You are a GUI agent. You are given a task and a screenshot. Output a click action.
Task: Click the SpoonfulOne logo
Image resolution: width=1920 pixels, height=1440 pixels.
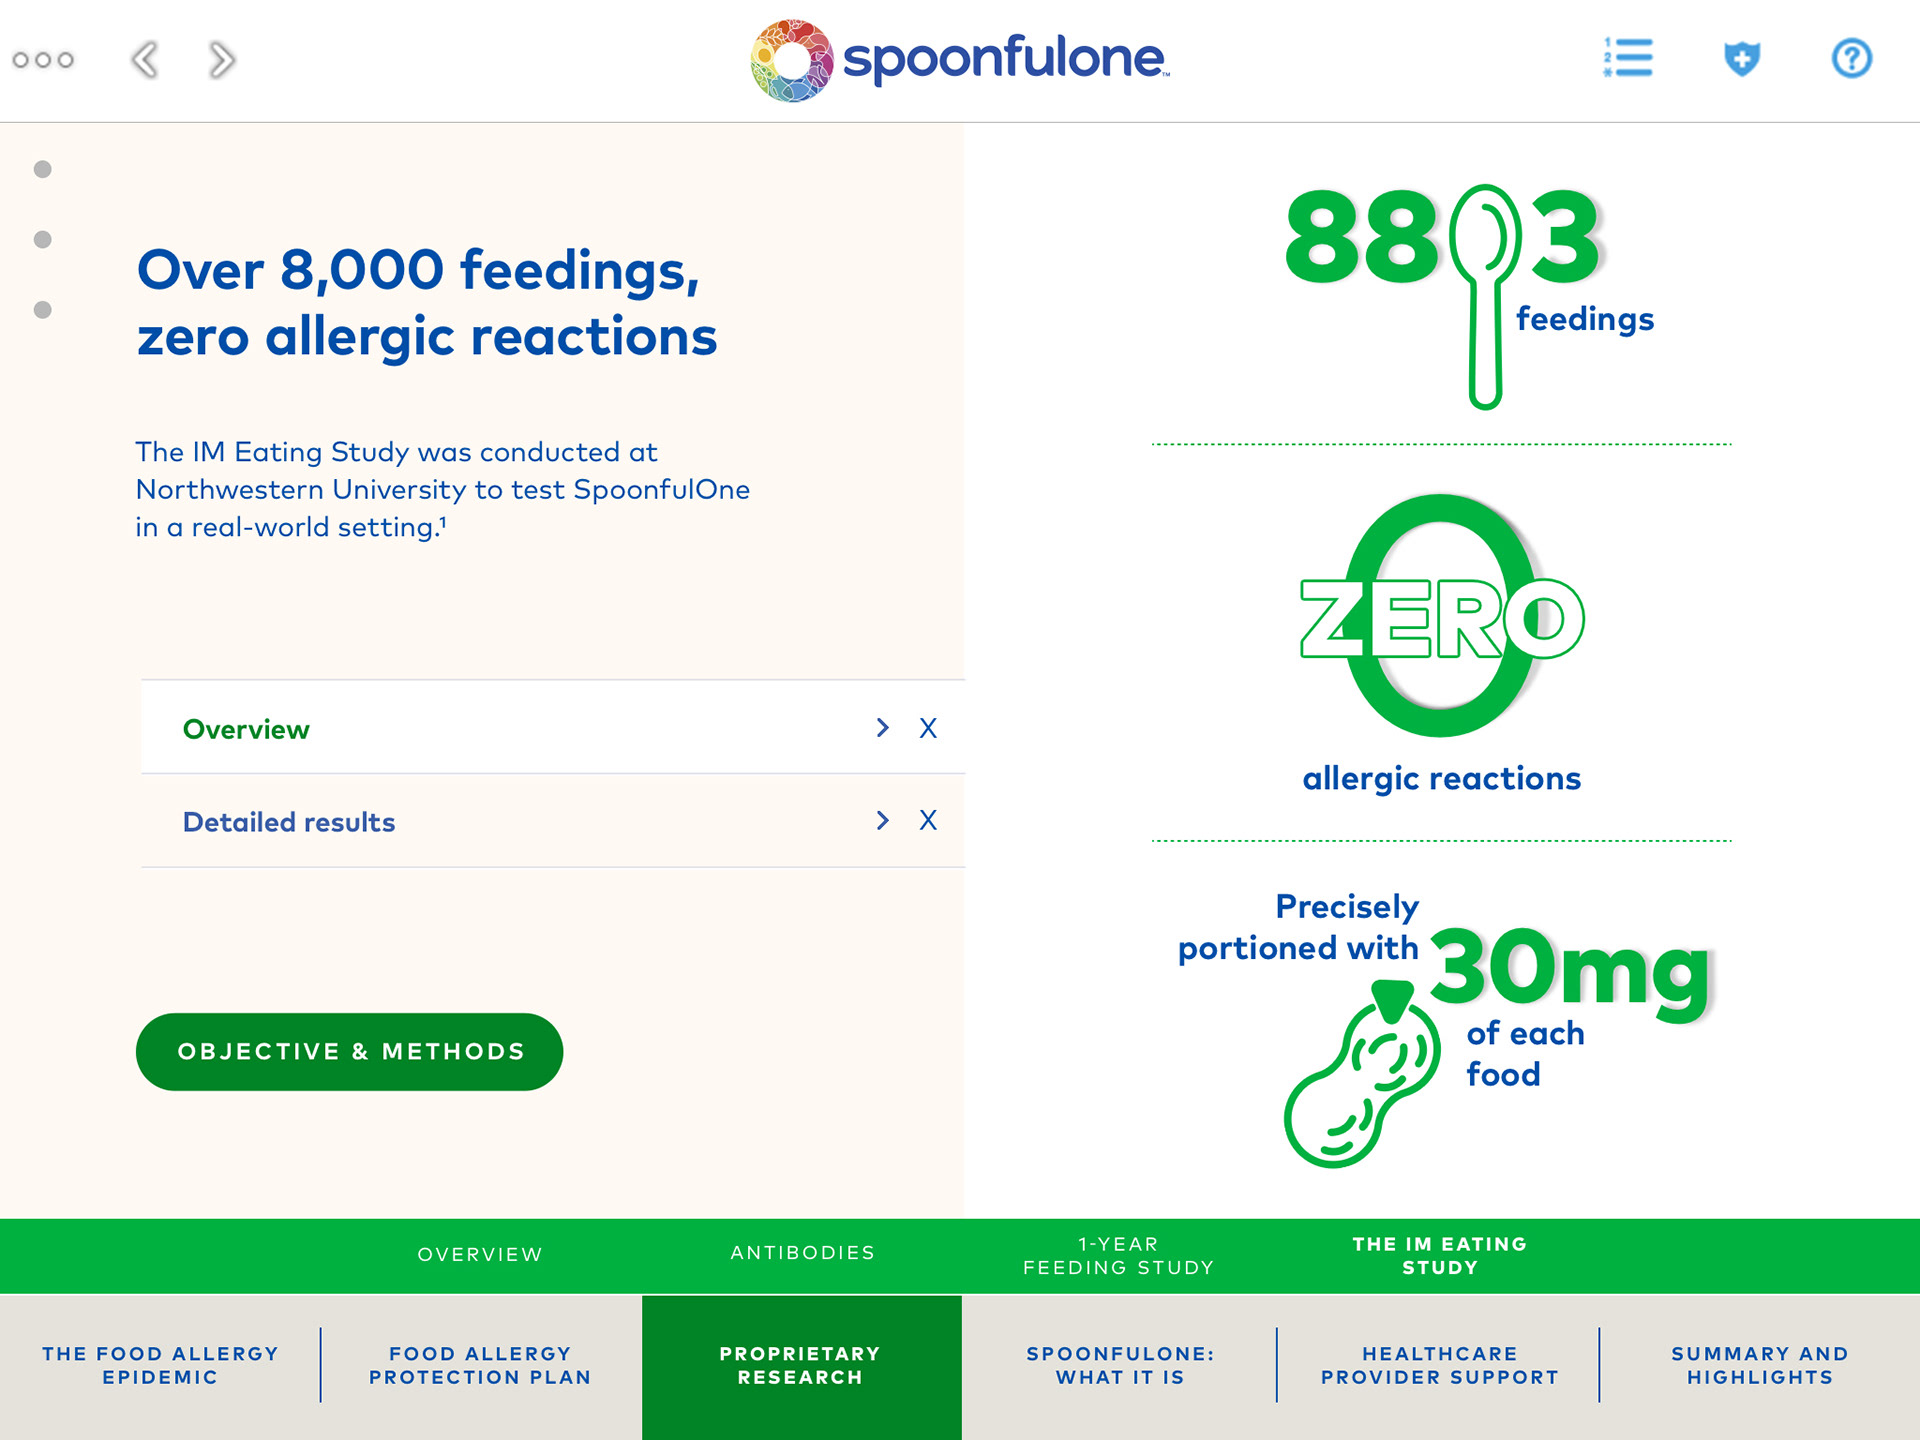pyautogui.click(x=960, y=60)
